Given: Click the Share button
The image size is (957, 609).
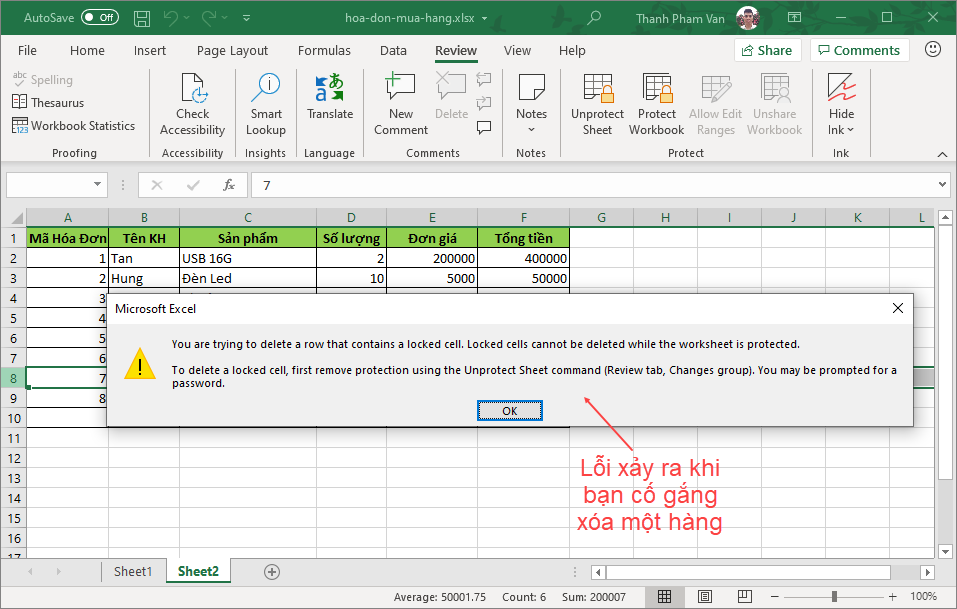Looking at the screenshot, I should point(767,51).
